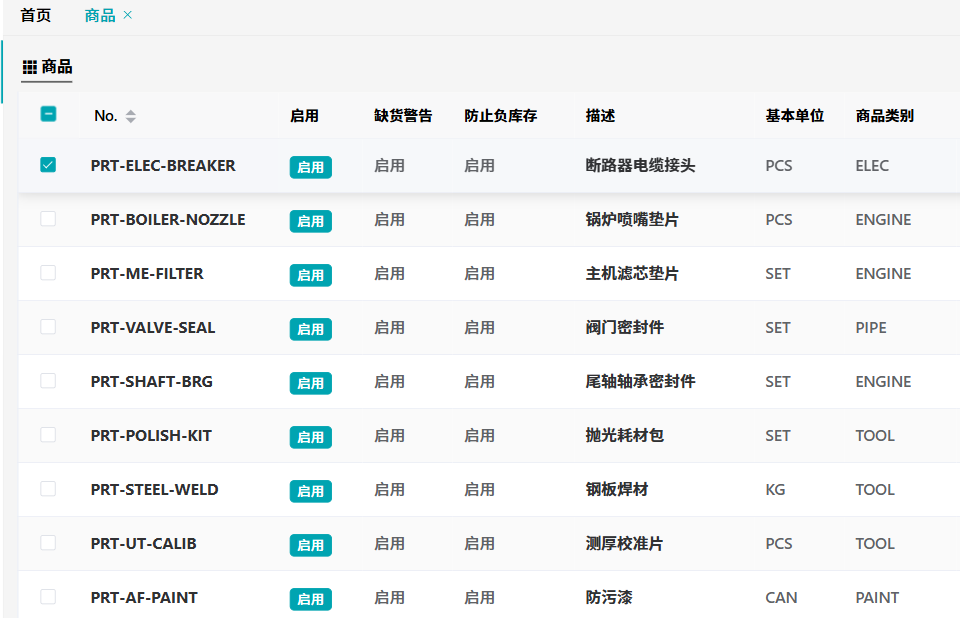Check the PRT-BOILER-NOZZLE row checkbox

click(x=48, y=219)
